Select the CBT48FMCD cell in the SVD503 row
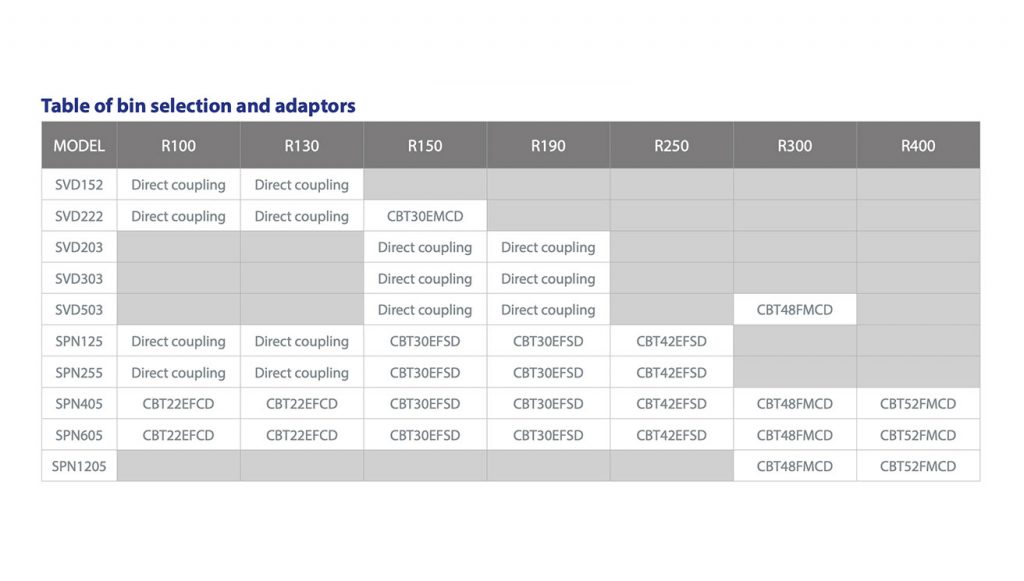This screenshot has width=1024, height=581. pyautogui.click(x=795, y=310)
